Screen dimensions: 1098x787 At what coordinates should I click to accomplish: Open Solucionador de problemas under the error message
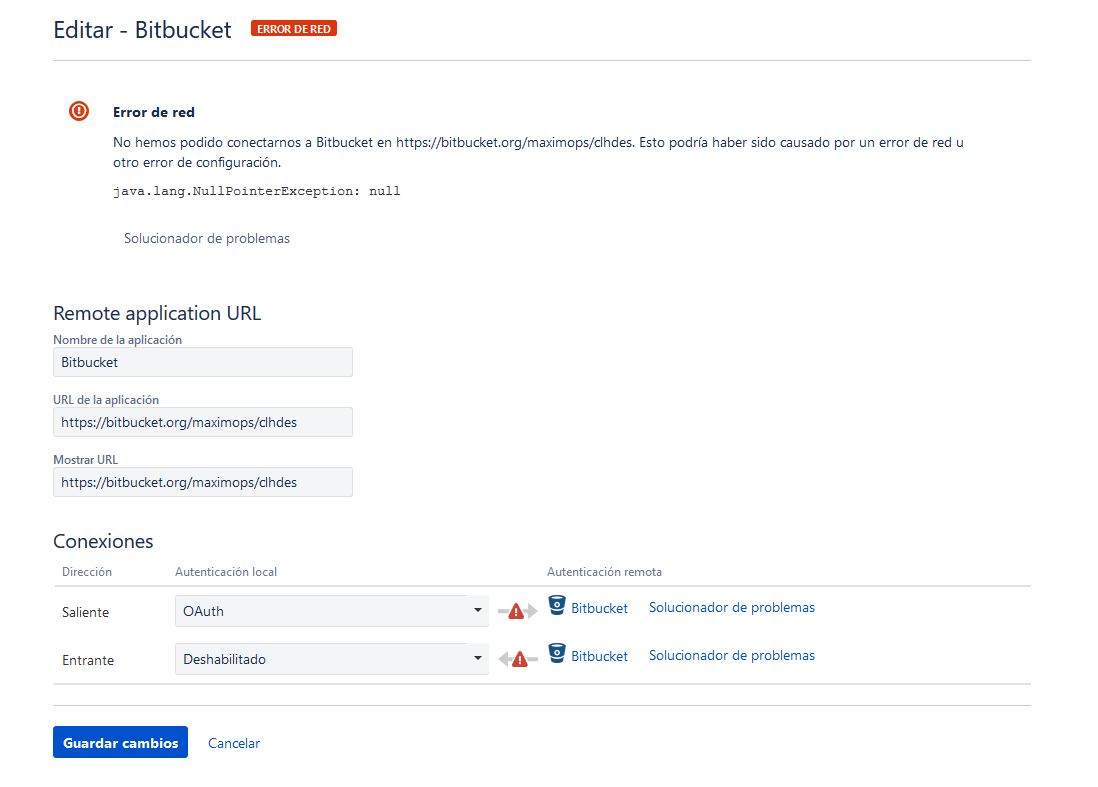click(207, 239)
